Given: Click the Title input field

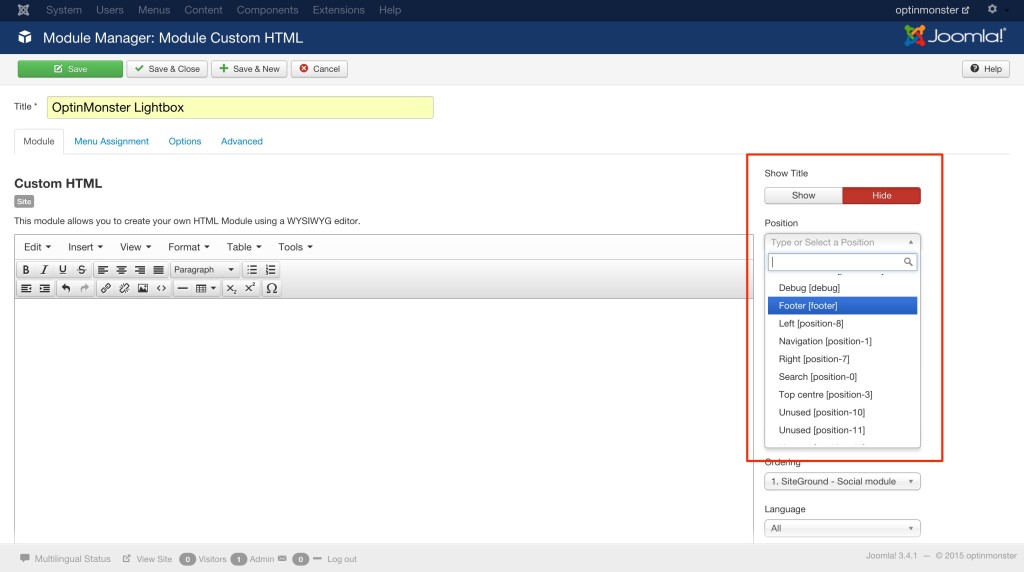Looking at the screenshot, I should coord(240,108).
